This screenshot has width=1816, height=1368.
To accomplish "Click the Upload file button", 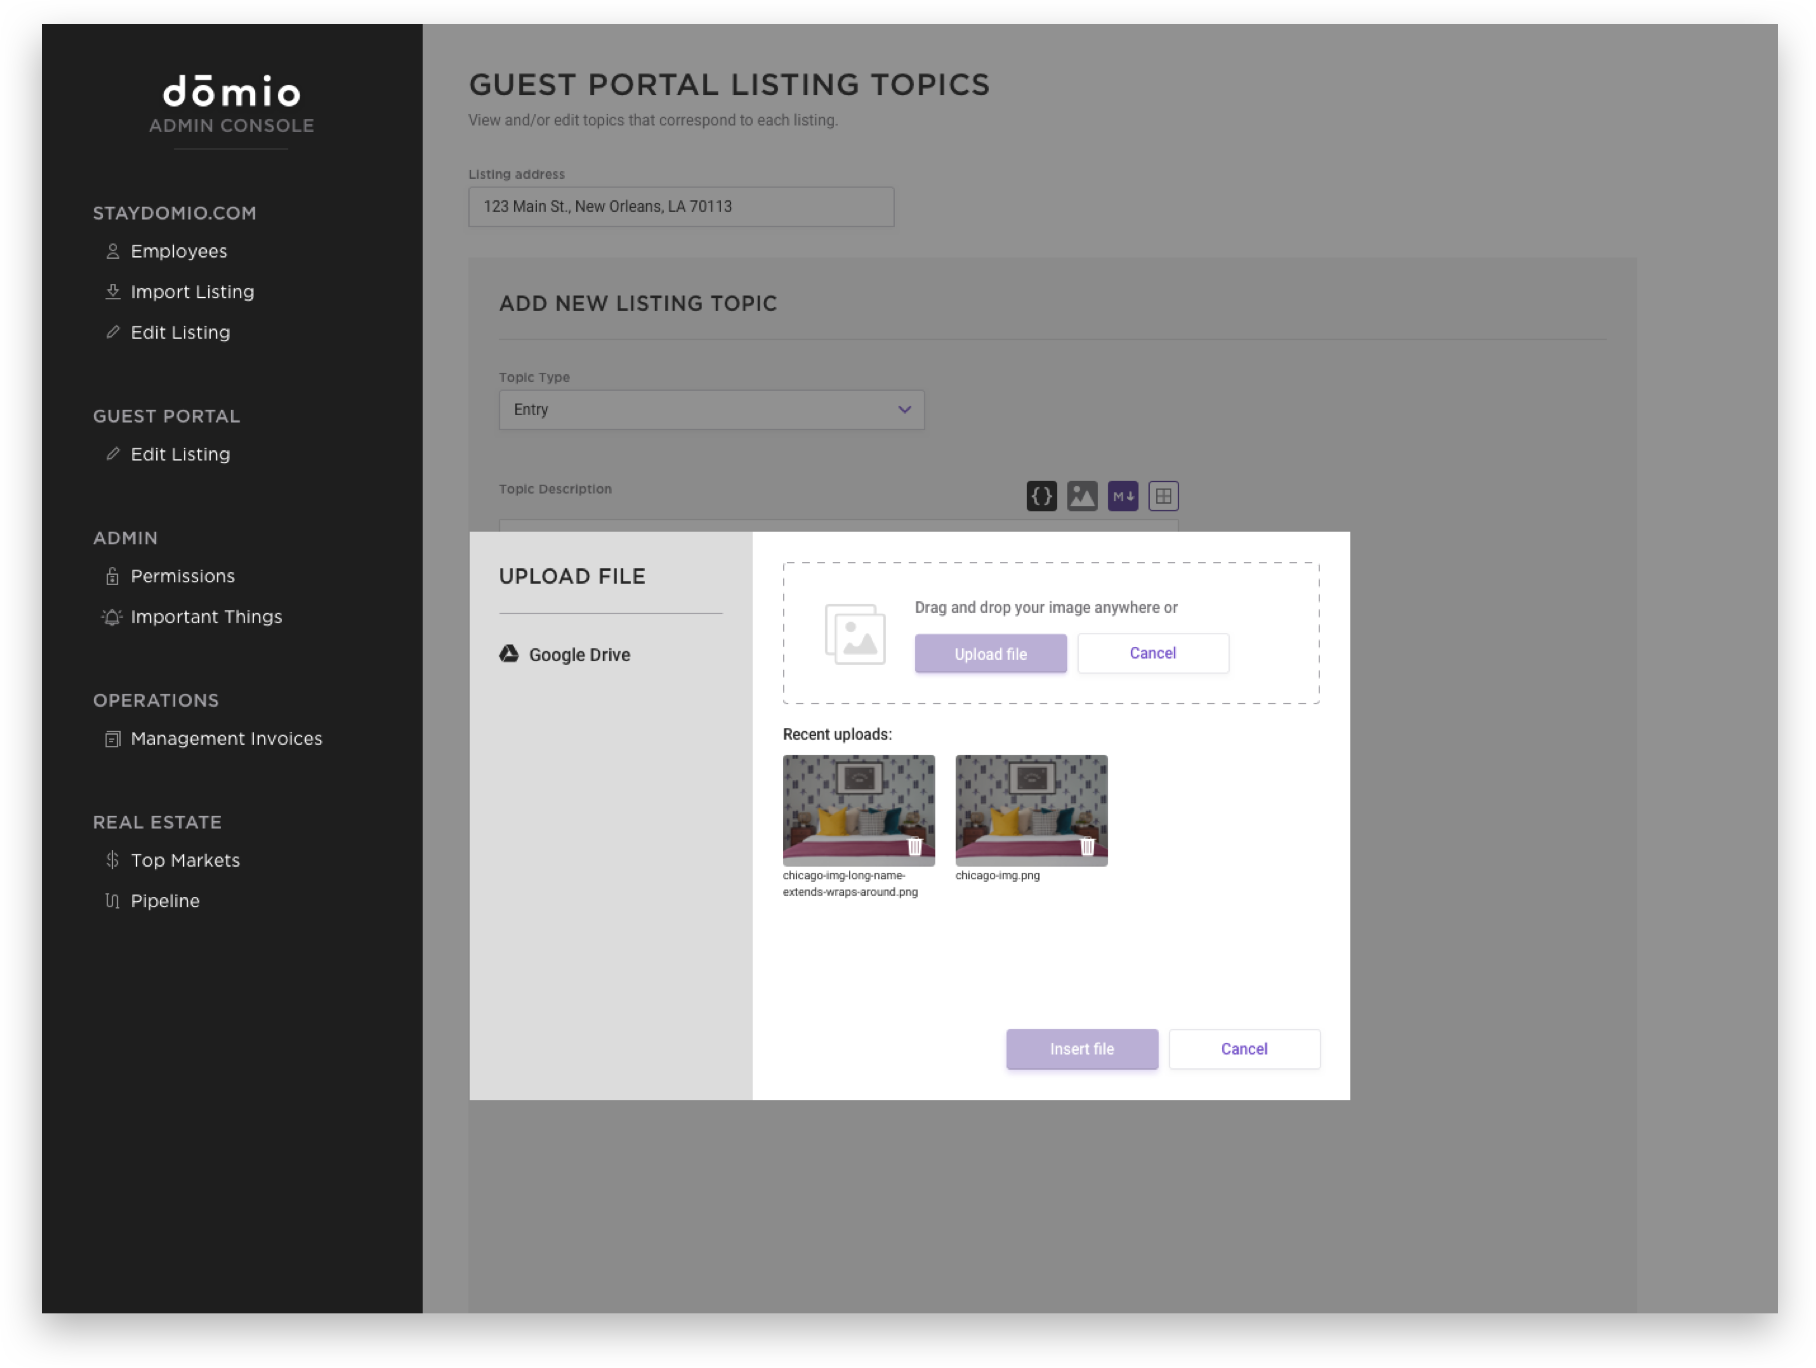I will (990, 653).
